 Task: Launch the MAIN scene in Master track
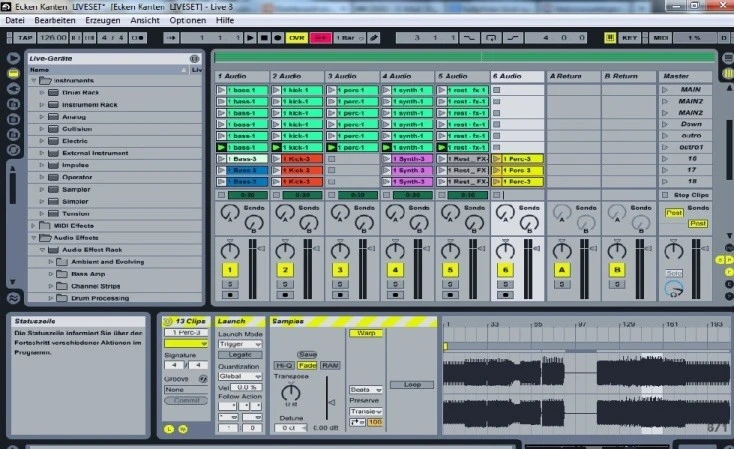(x=665, y=90)
